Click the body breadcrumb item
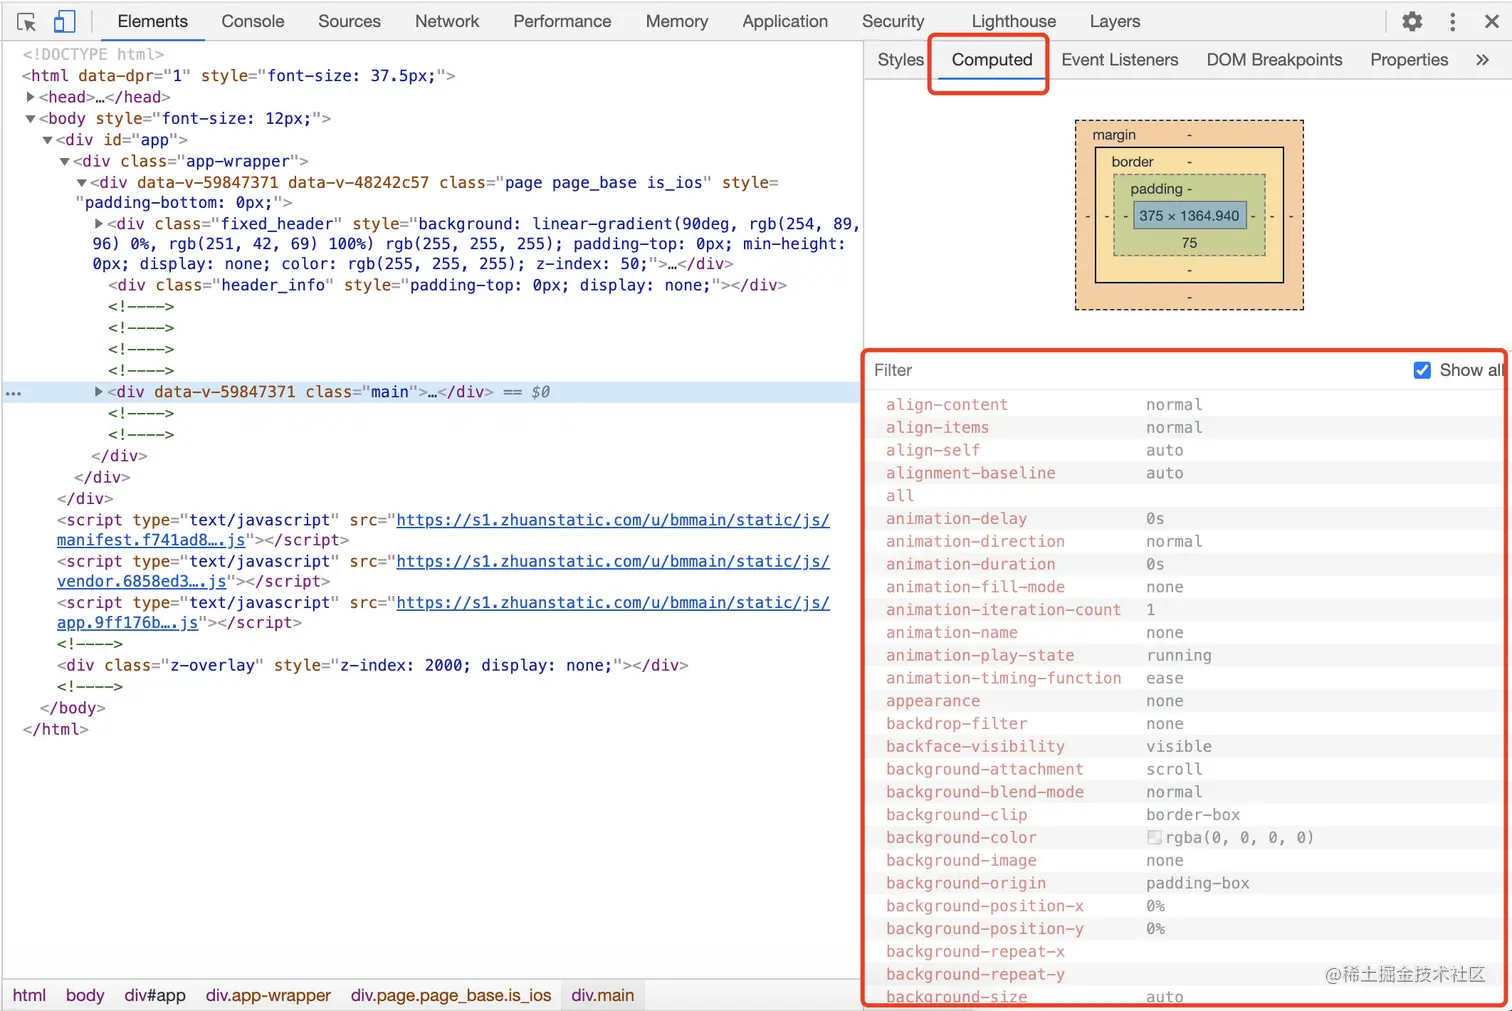Viewport: 1512px width, 1011px height. [85, 995]
